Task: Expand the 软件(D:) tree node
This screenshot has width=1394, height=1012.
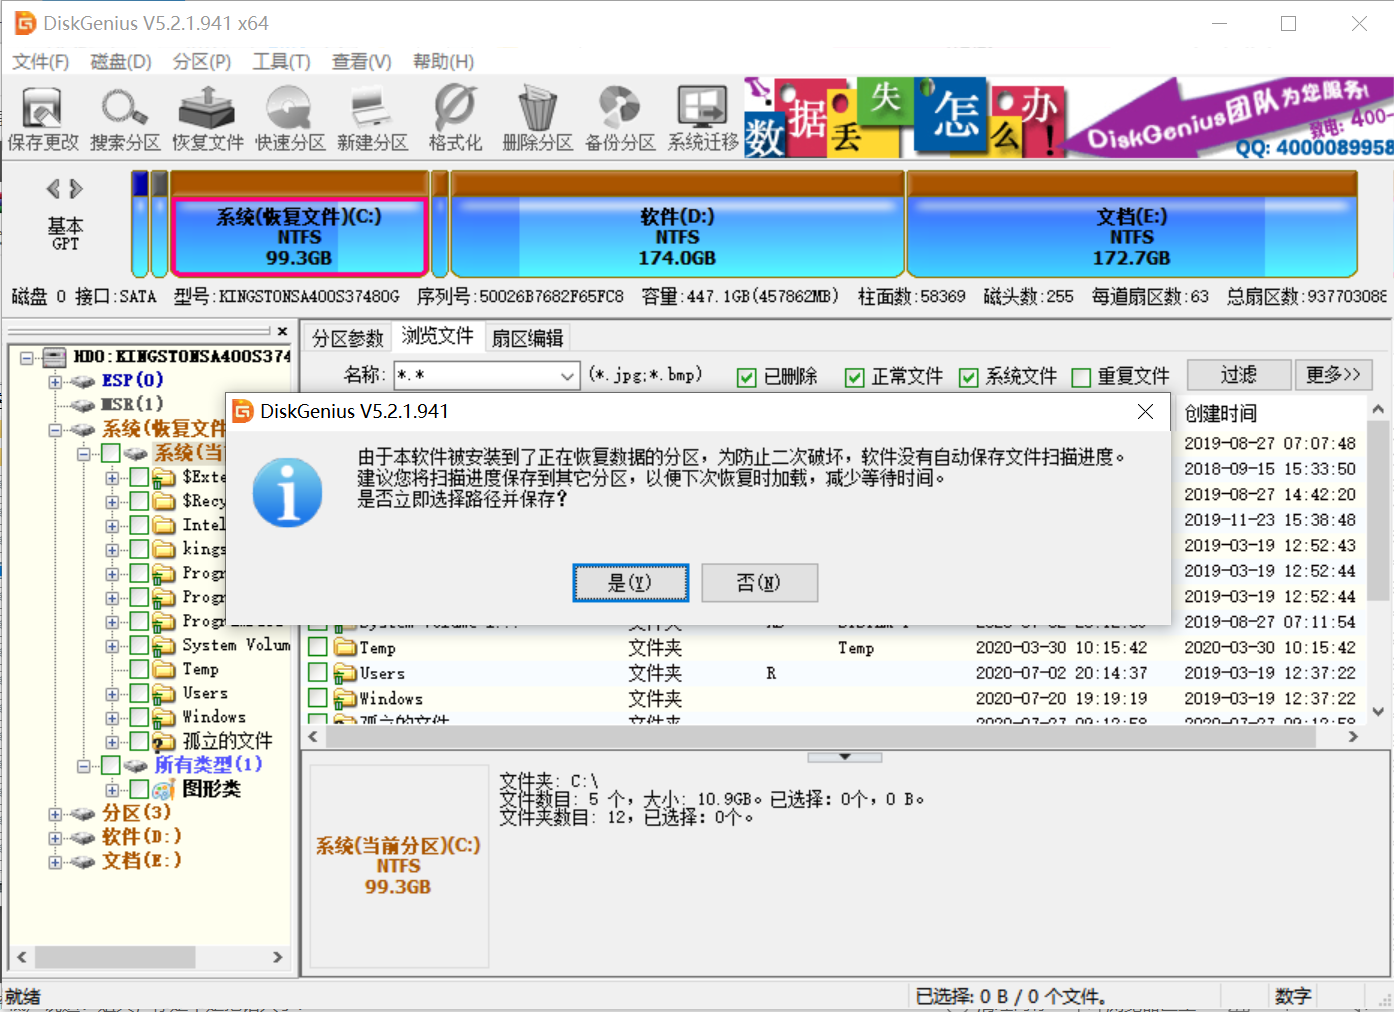Action: [55, 838]
